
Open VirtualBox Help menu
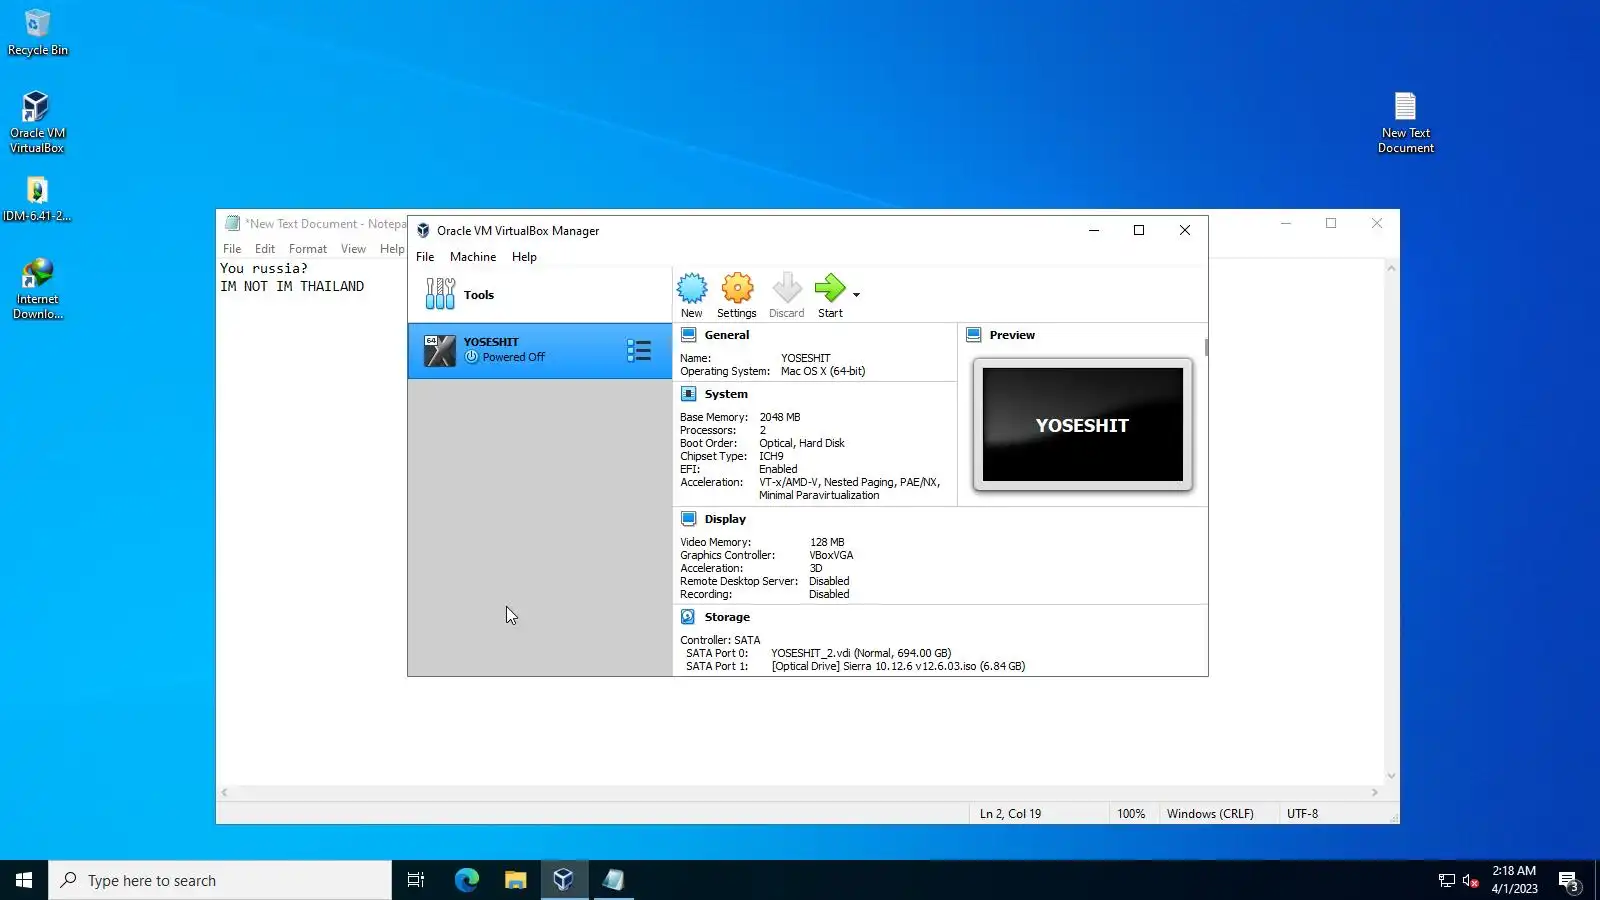click(524, 257)
